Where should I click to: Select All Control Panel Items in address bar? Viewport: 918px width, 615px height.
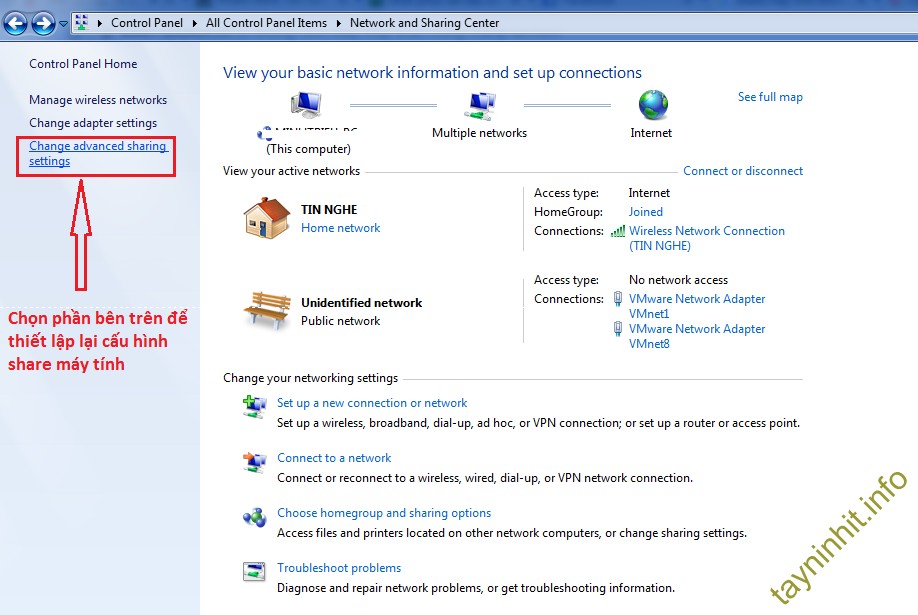point(266,23)
